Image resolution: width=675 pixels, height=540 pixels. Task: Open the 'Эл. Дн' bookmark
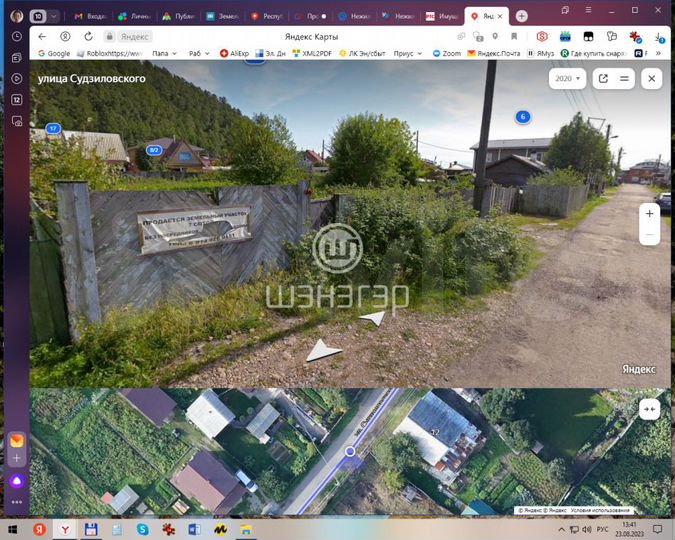click(x=271, y=53)
